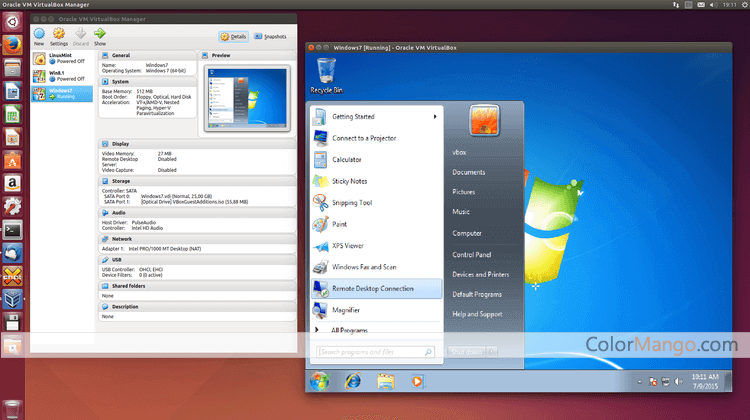Expand the Getting Started submenu arrow
This screenshot has height=420, width=750.
(435, 117)
